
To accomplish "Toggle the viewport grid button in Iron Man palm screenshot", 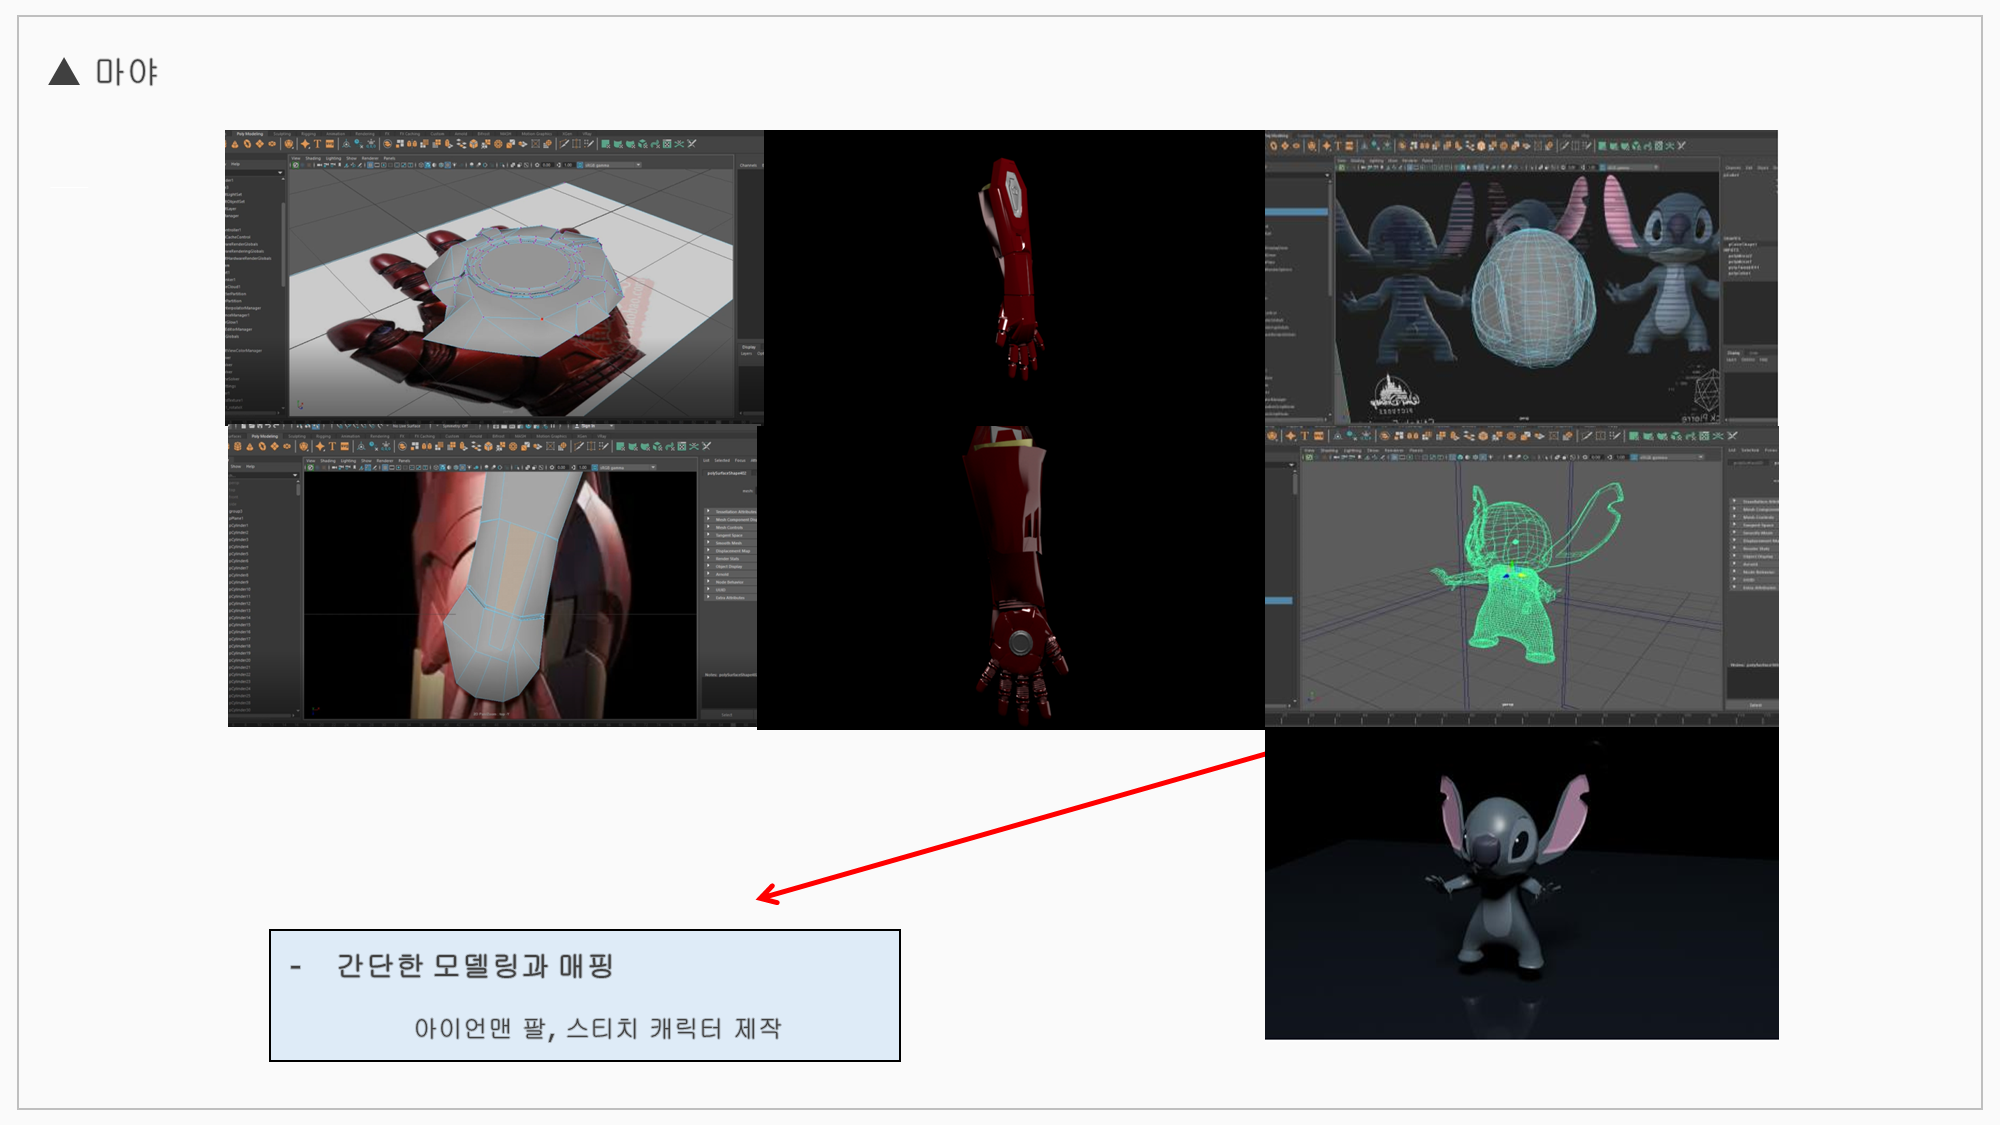I will [371, 165].
